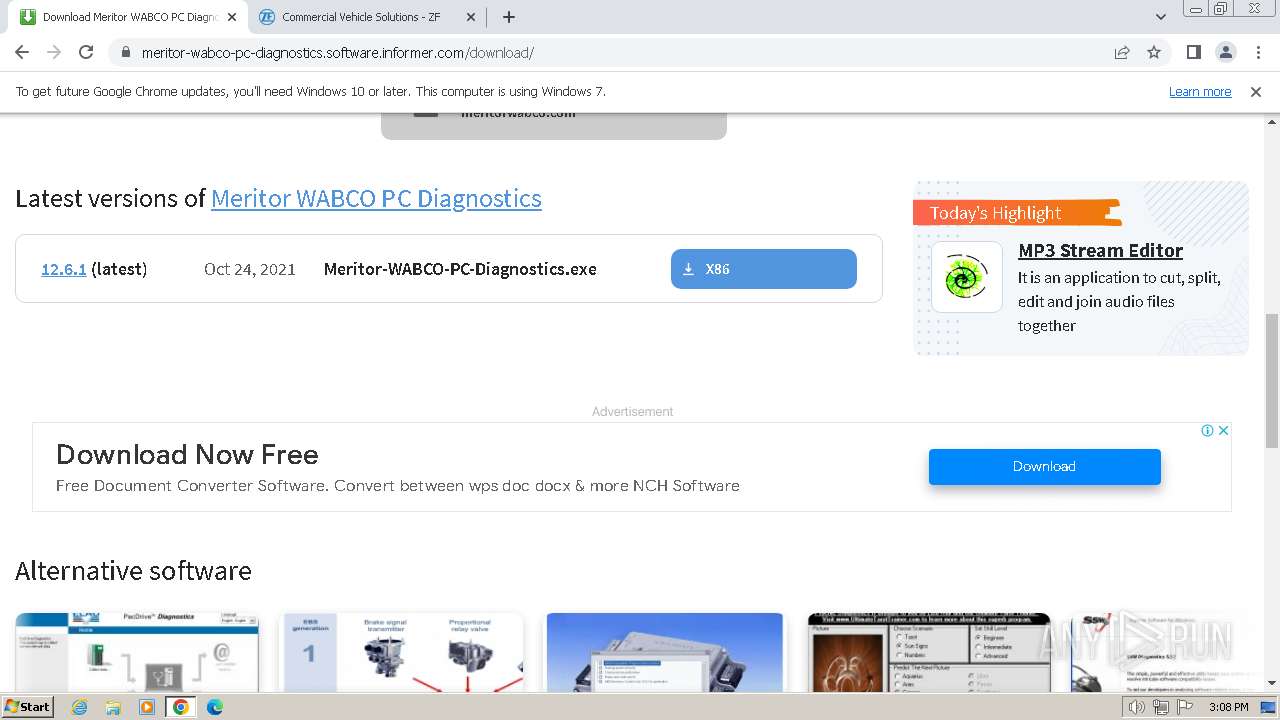Image resolution: width=1280 pixels, height=720 pixels.
Task: Open PacDrive Diagnostics alternative thumbnail
Action: coord(137,652)
